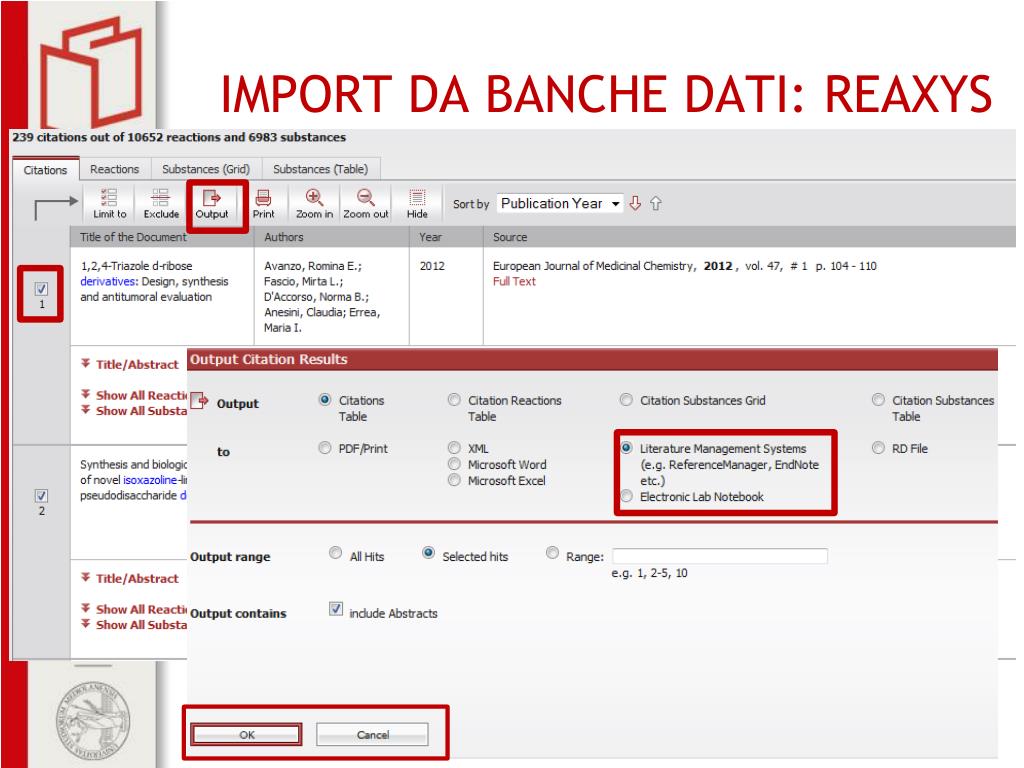1024x768 pixels.
Task: Toggle the checkbox for citation 1
Action: (x=41, y=288)
